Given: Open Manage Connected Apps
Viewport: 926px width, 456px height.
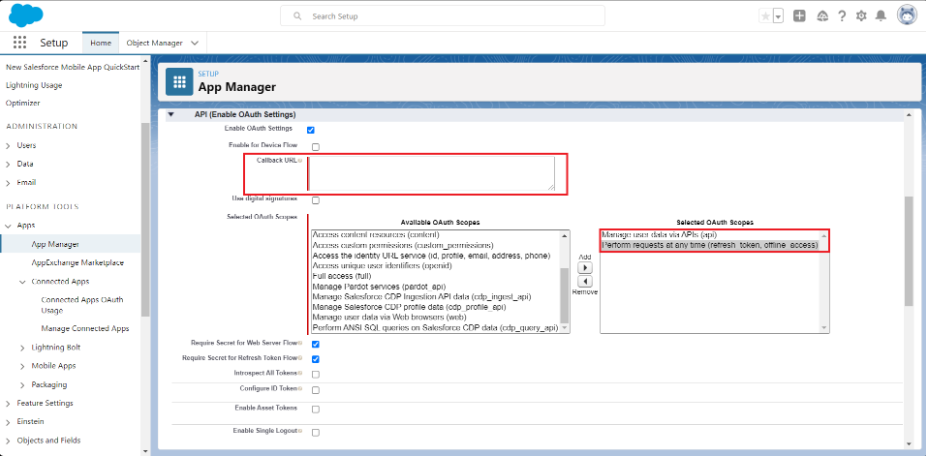Looking at the screenshot, I should [x=85, y=328].
